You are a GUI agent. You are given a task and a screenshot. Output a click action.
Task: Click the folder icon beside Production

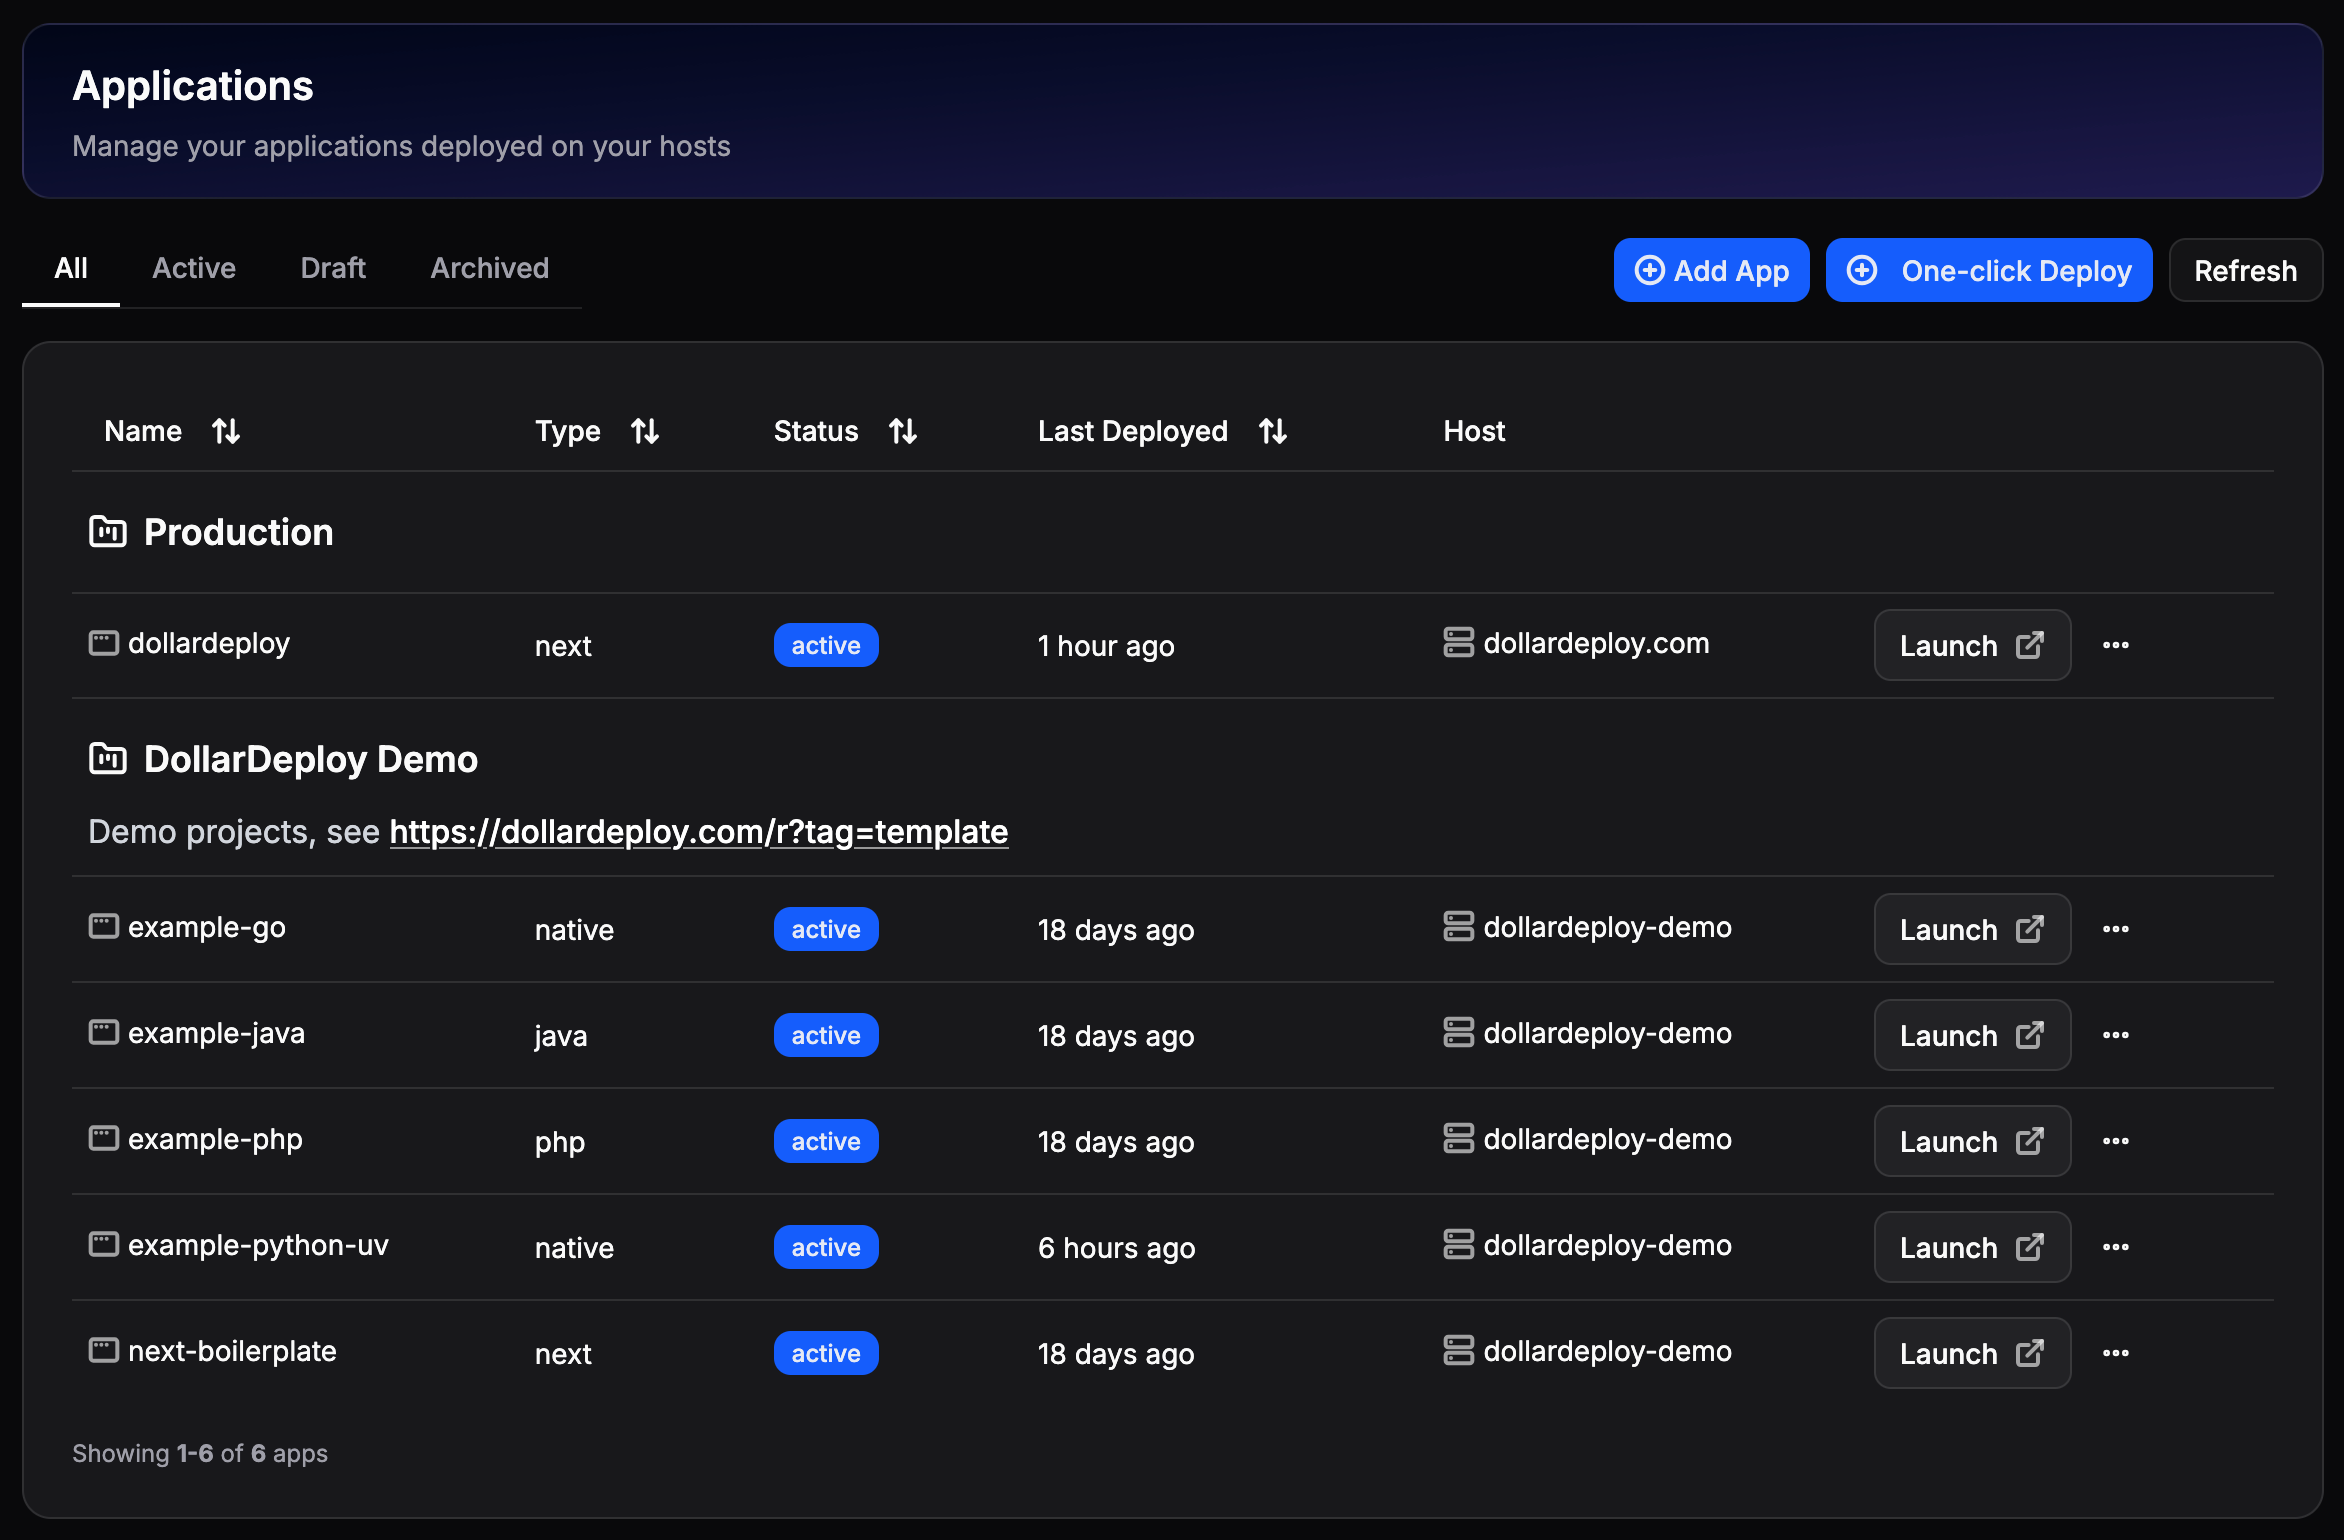(110, 532)
